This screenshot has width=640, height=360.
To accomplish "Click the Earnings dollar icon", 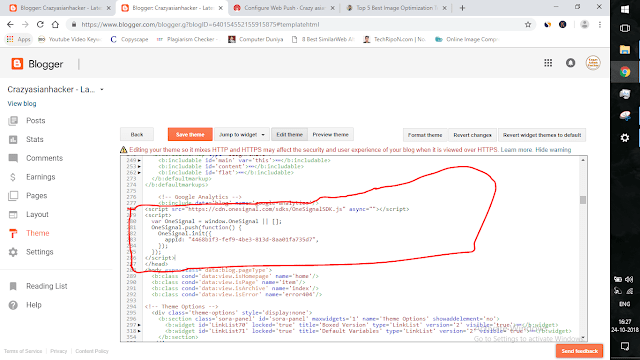I will point(13,177).
